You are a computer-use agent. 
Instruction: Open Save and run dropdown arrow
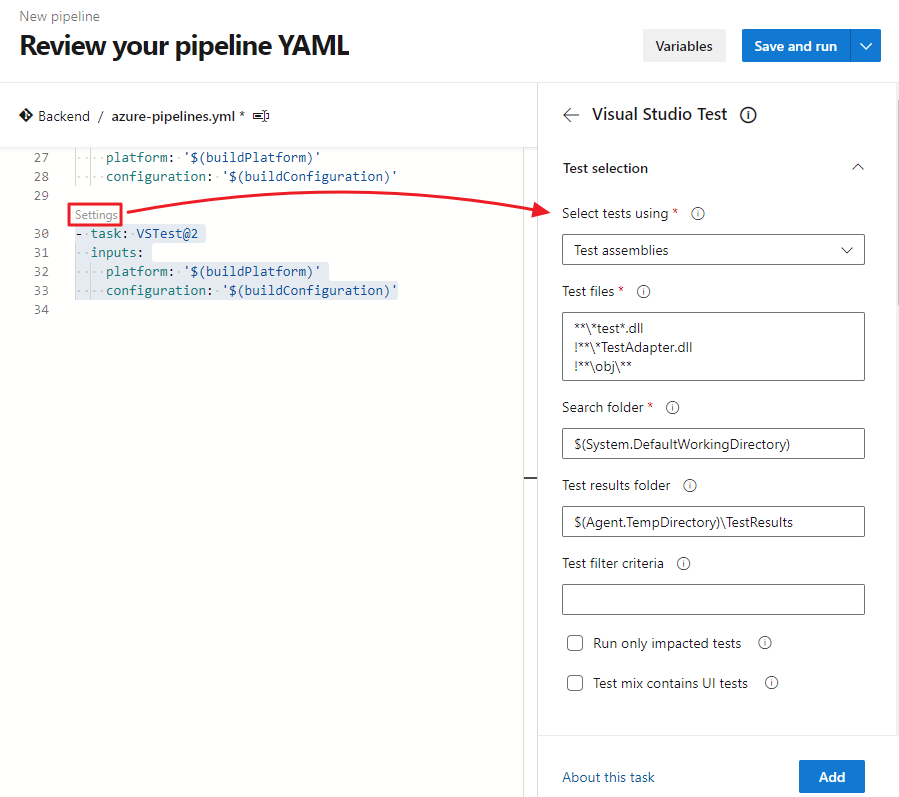coord(866,46)
